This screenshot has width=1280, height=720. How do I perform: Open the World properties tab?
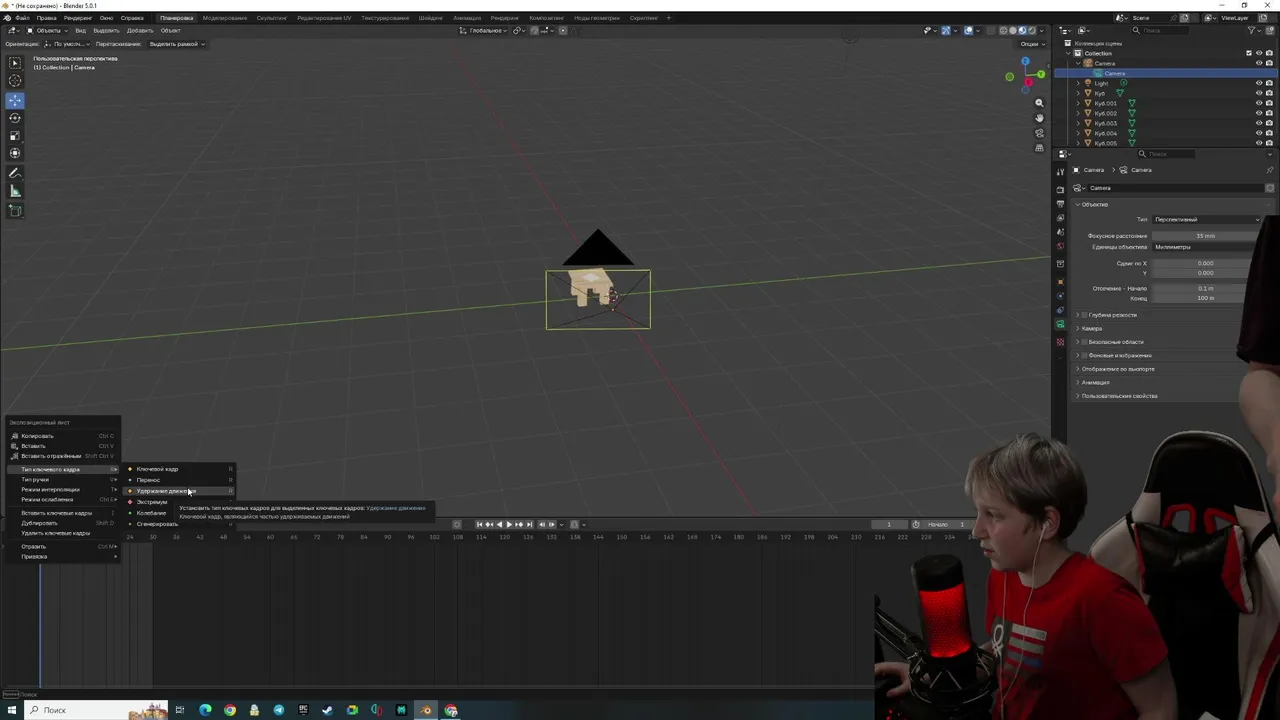pyautogui.click(x=1061, y=246)
